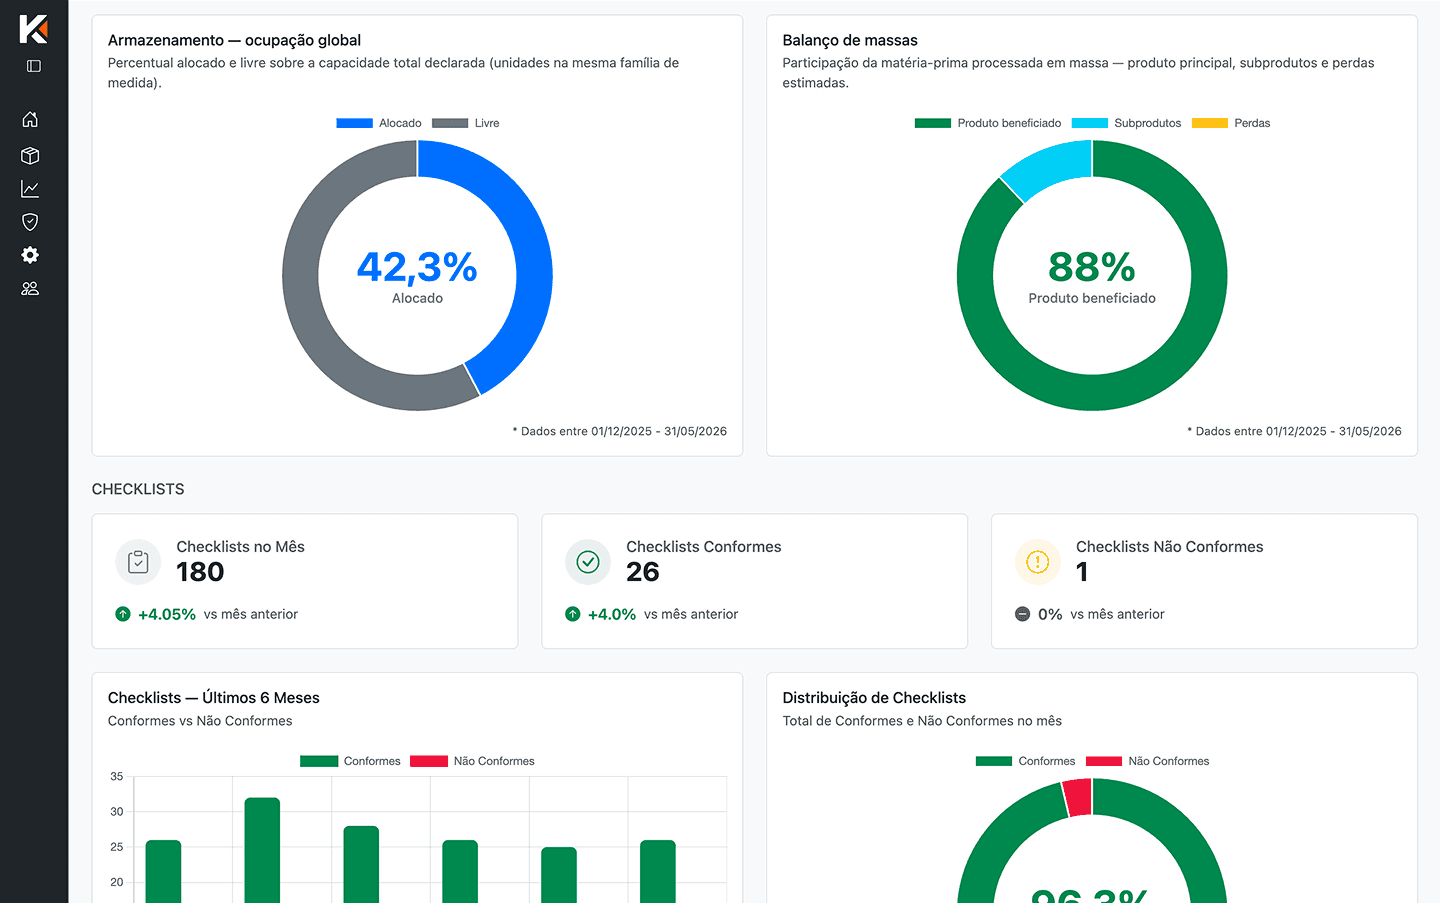The width and height of the screenshot is (1440, 903).
Task: Click the warning icon on Checklists Não Conformes
Action: pos(1038,562)
